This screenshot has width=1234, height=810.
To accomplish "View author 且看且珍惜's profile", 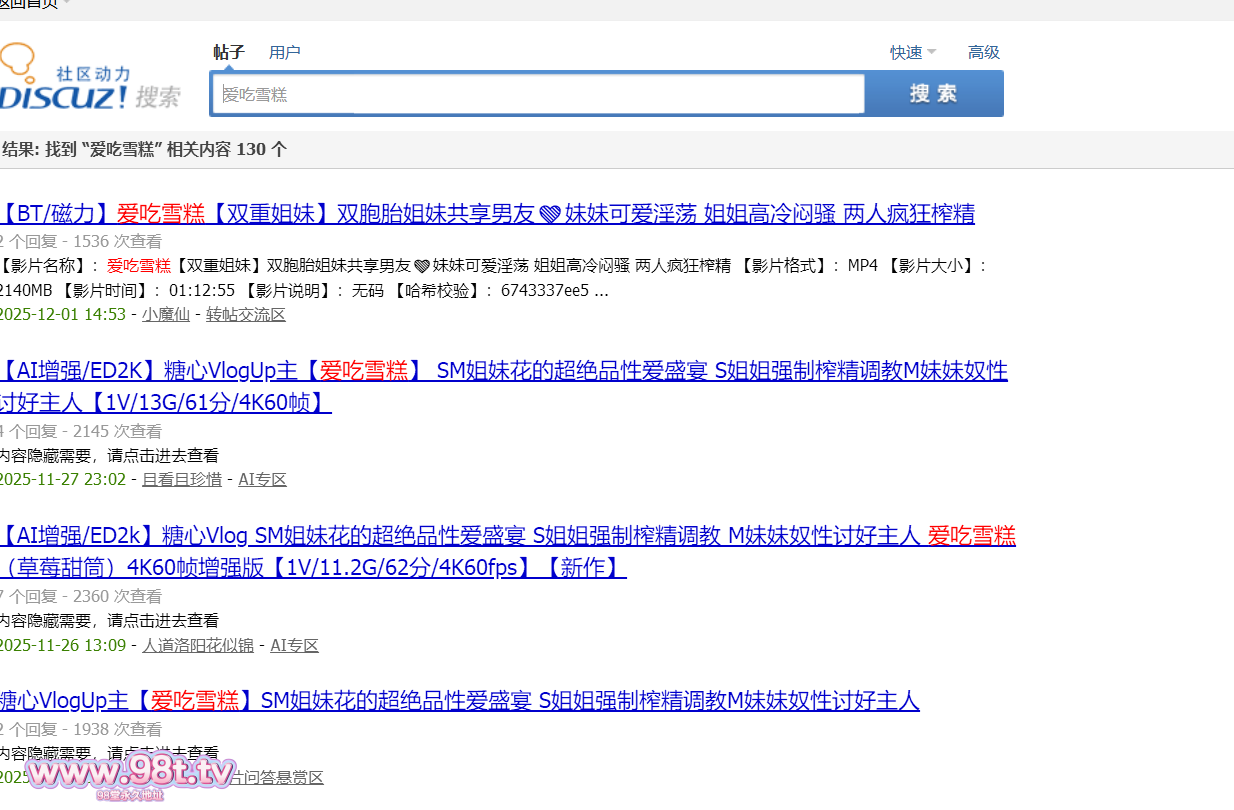I will pyautogui.click(x=181, y=480).
